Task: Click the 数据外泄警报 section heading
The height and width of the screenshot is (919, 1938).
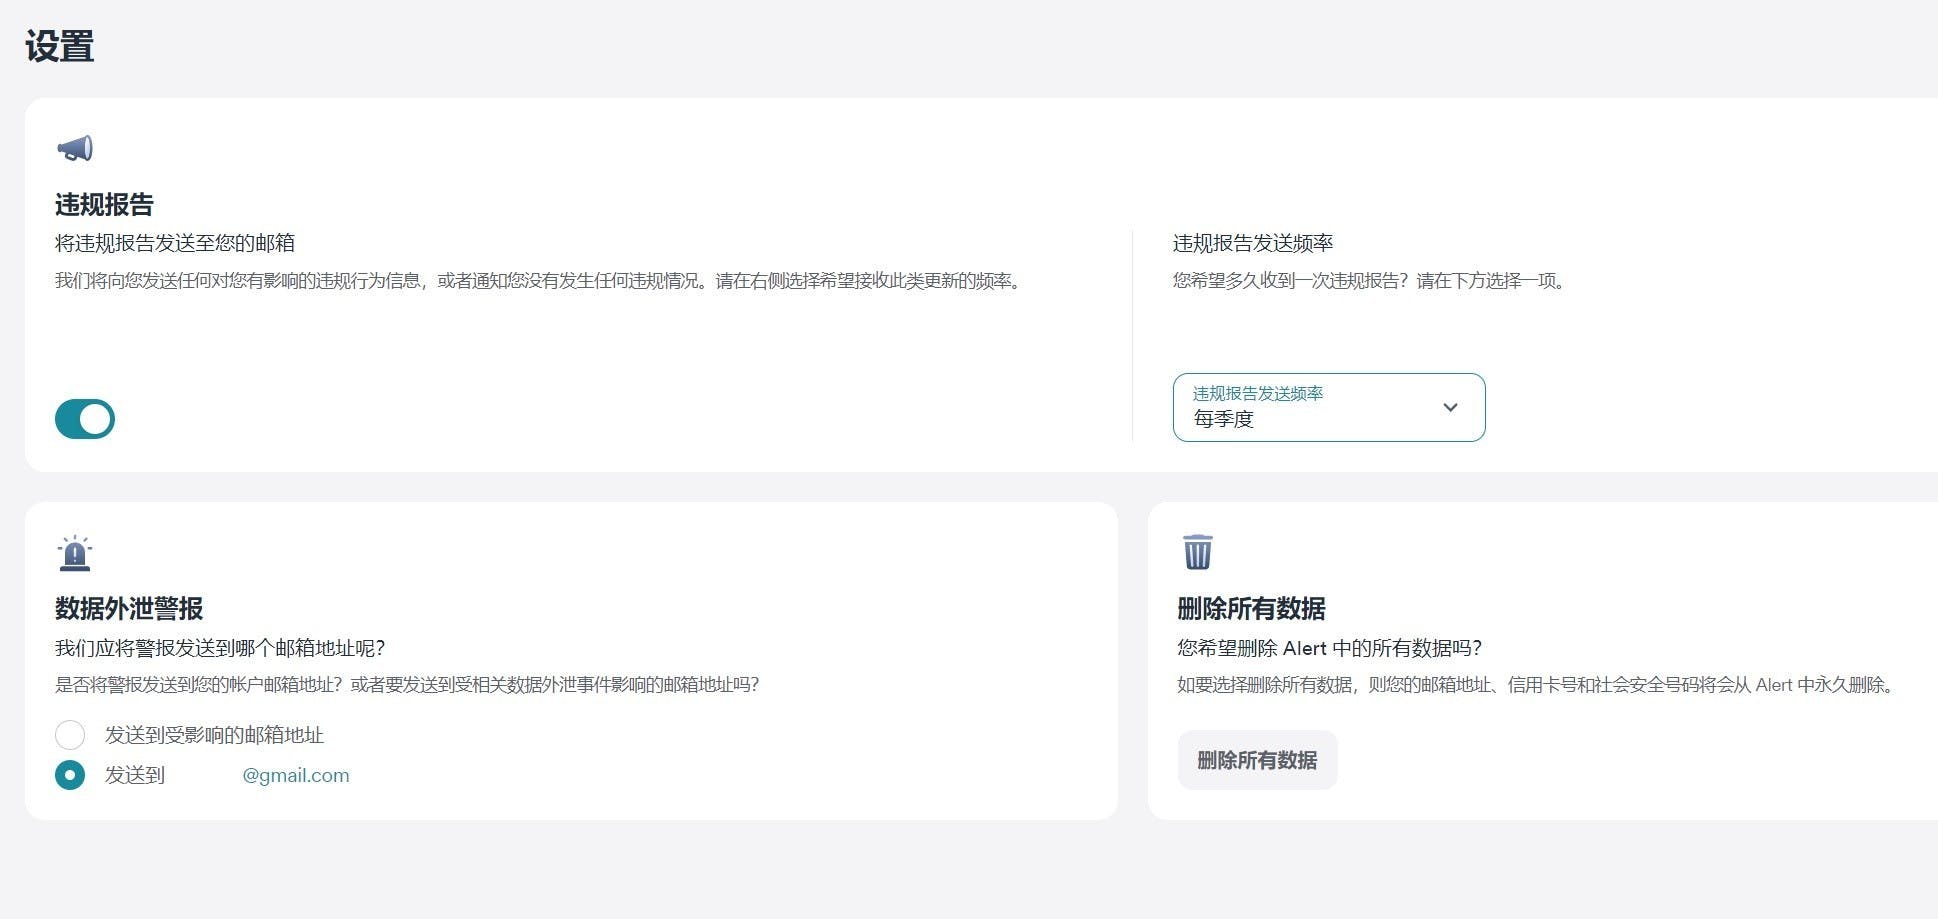Action: click(129, 608)
